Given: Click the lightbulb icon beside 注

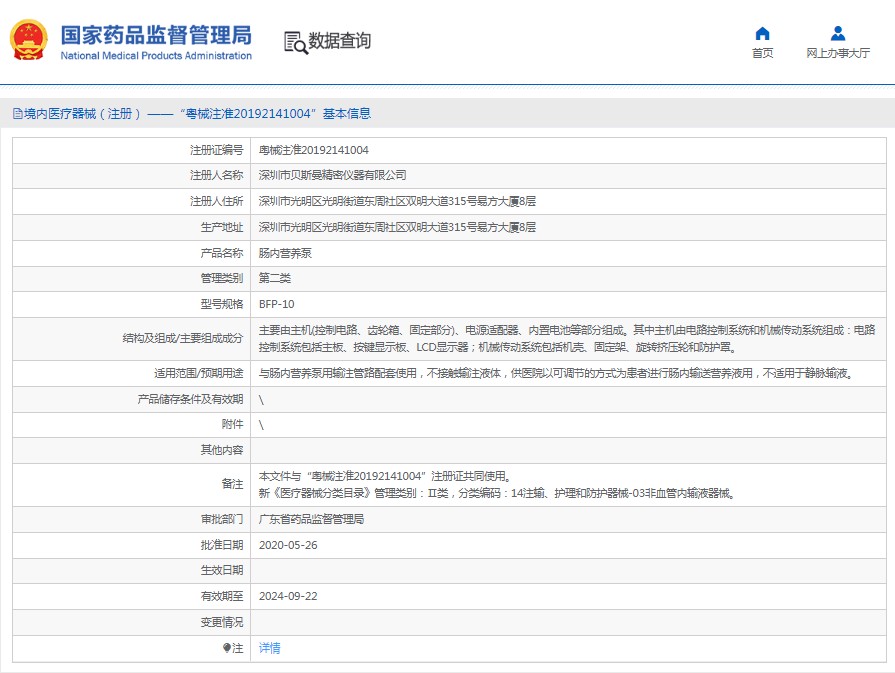Looking at the screenshot, I should (x=228, y=648).
